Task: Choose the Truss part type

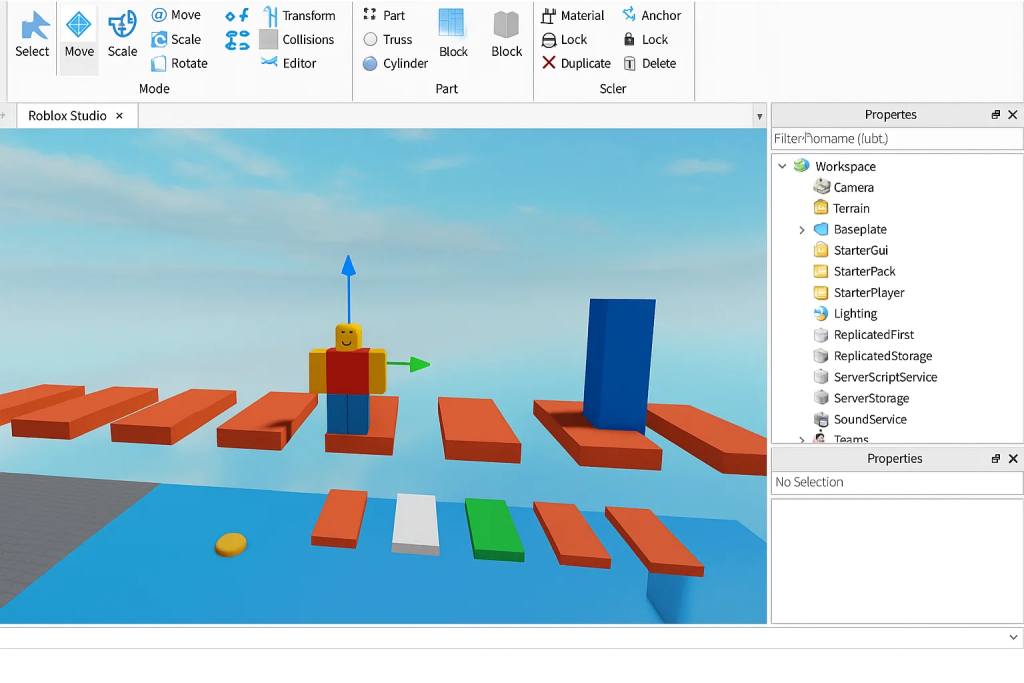Action: click(388, 39)
